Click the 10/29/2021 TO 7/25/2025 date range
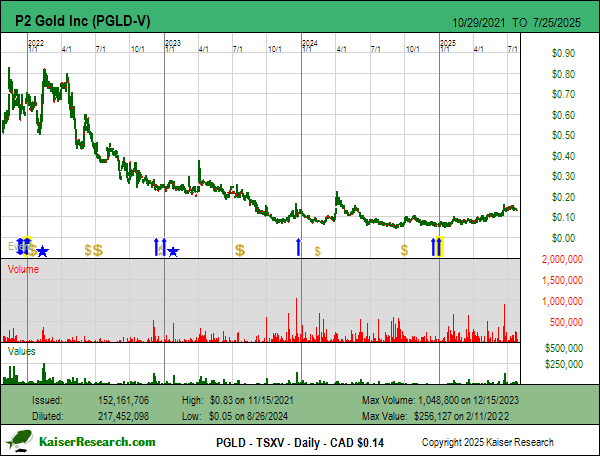 (516, 23)
